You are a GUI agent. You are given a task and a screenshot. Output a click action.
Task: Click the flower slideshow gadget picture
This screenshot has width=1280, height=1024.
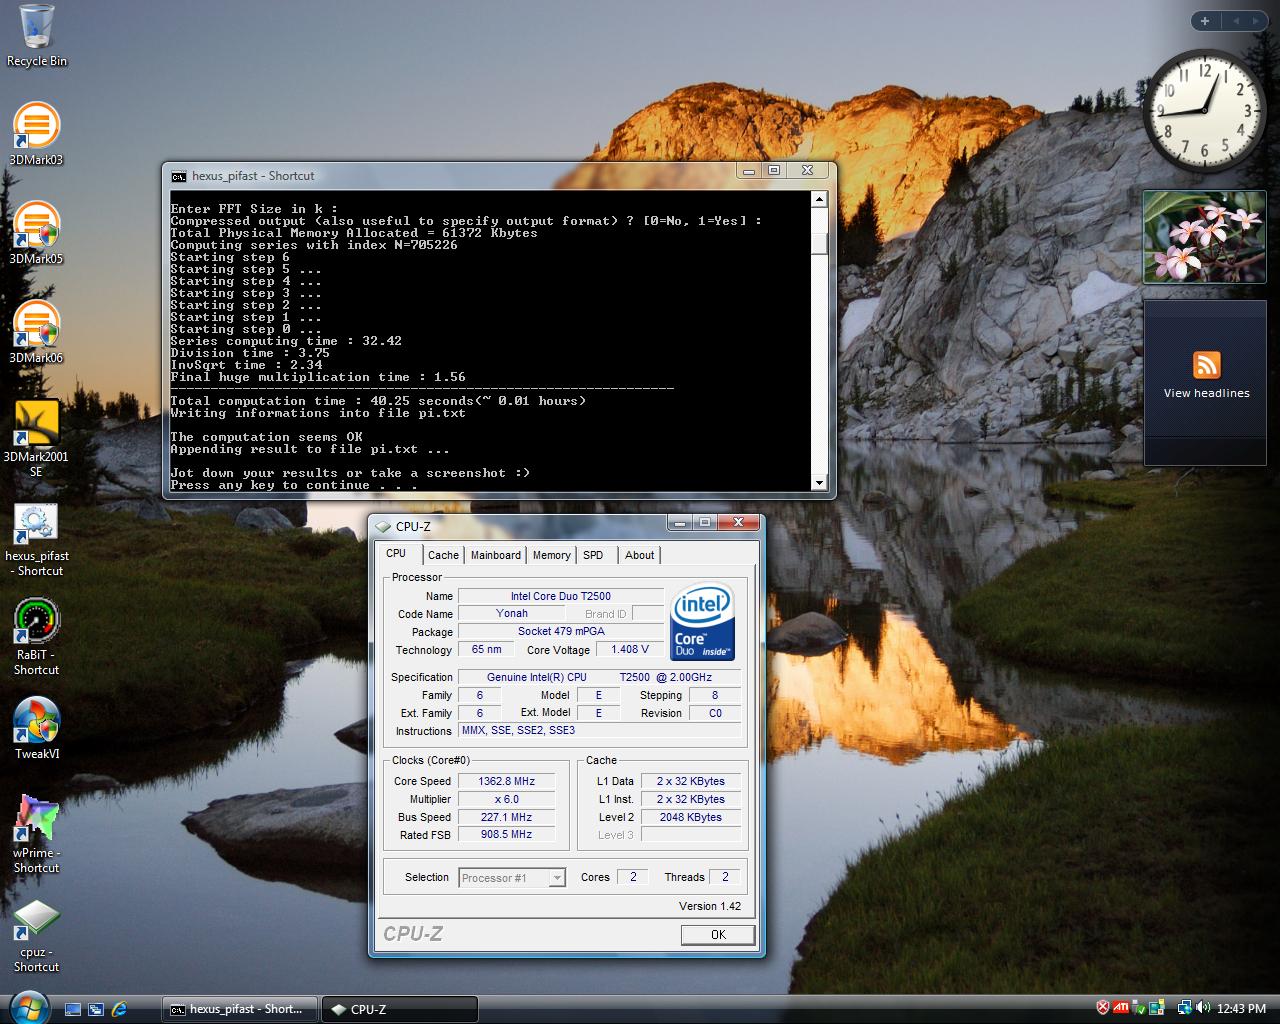point(1205,238)
